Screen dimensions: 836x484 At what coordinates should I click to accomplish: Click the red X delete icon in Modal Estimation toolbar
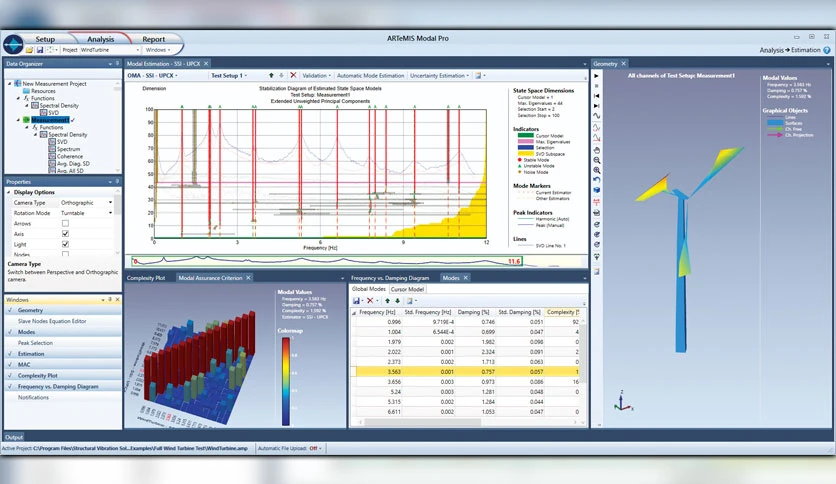[293, 75]
